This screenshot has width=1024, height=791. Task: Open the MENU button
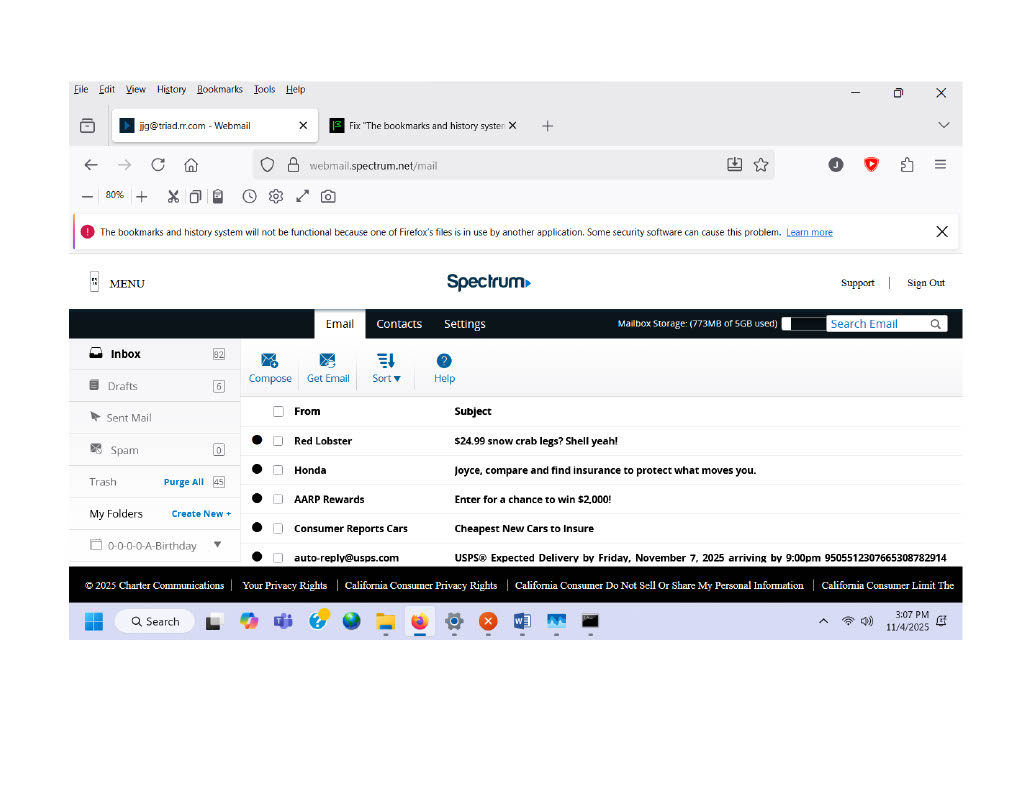[x=118, y=283]
